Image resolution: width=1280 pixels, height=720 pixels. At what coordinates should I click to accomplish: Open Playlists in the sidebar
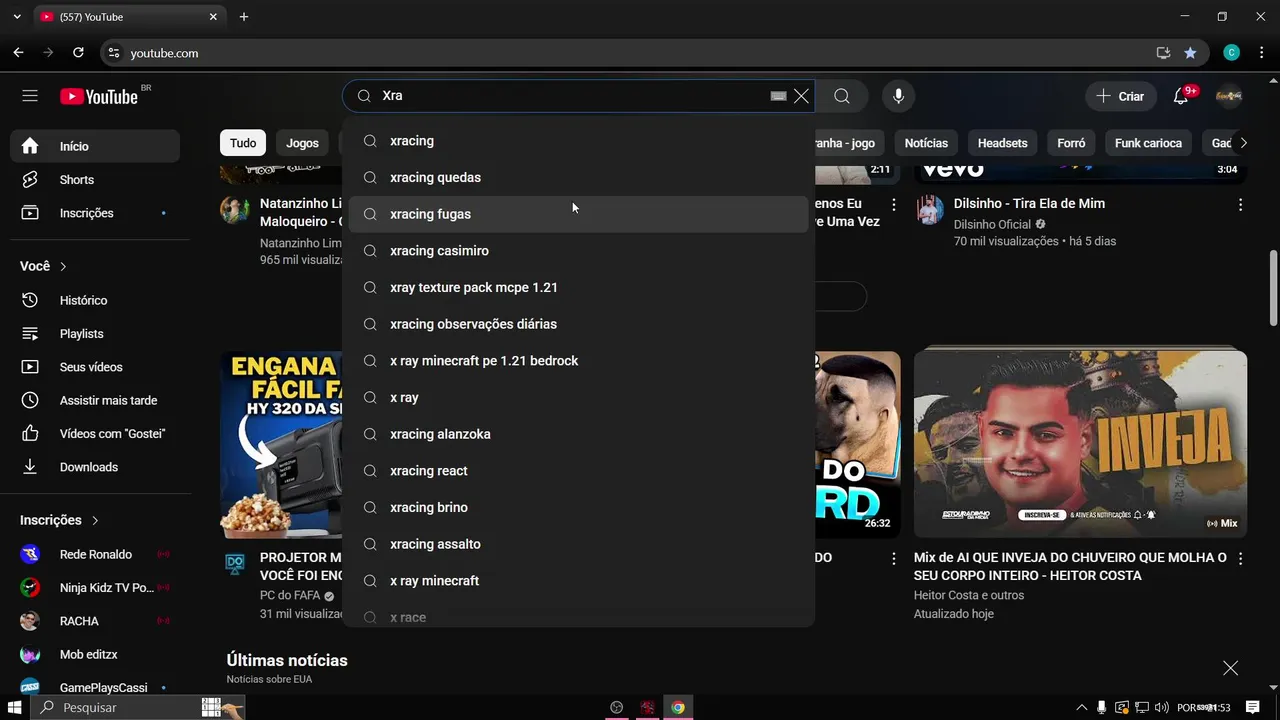tap(95, 334)
